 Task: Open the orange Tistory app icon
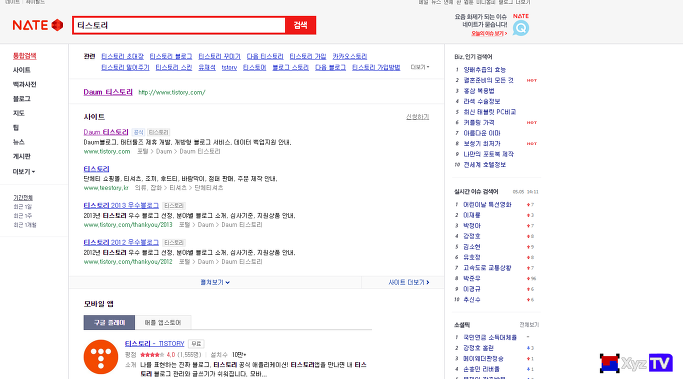click(101, 357)
